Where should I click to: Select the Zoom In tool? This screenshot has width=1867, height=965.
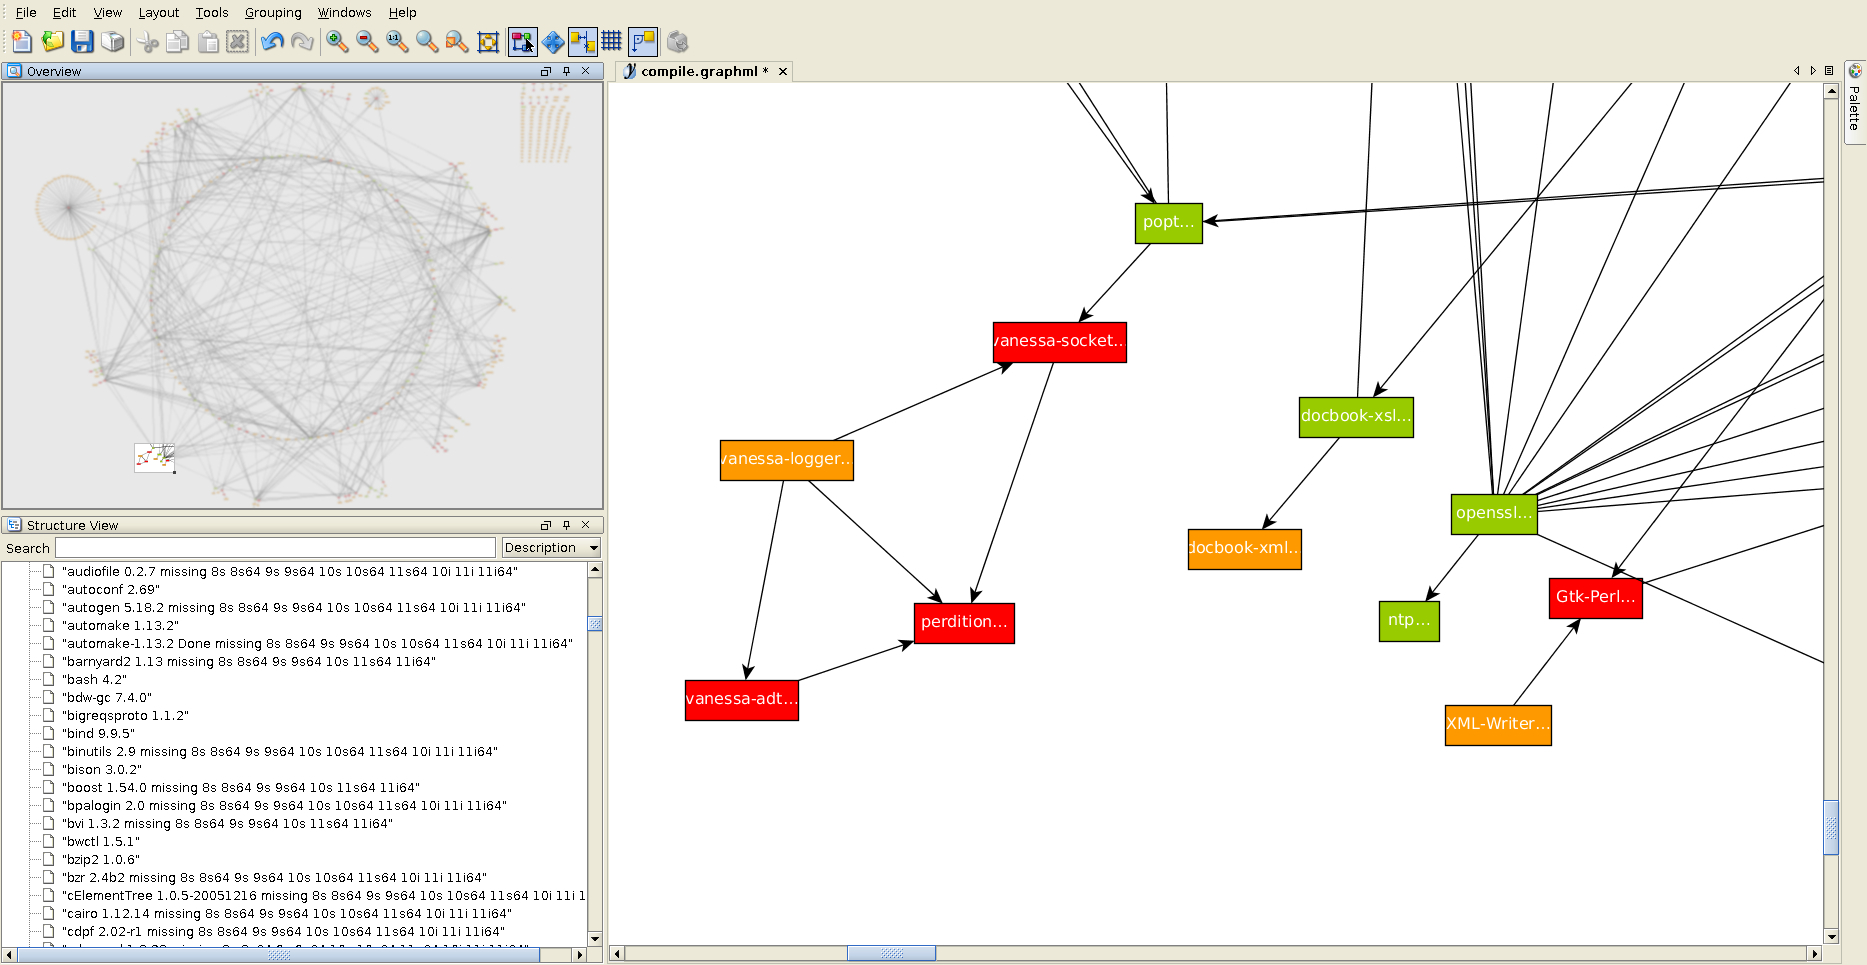click(x=336, y=42)
